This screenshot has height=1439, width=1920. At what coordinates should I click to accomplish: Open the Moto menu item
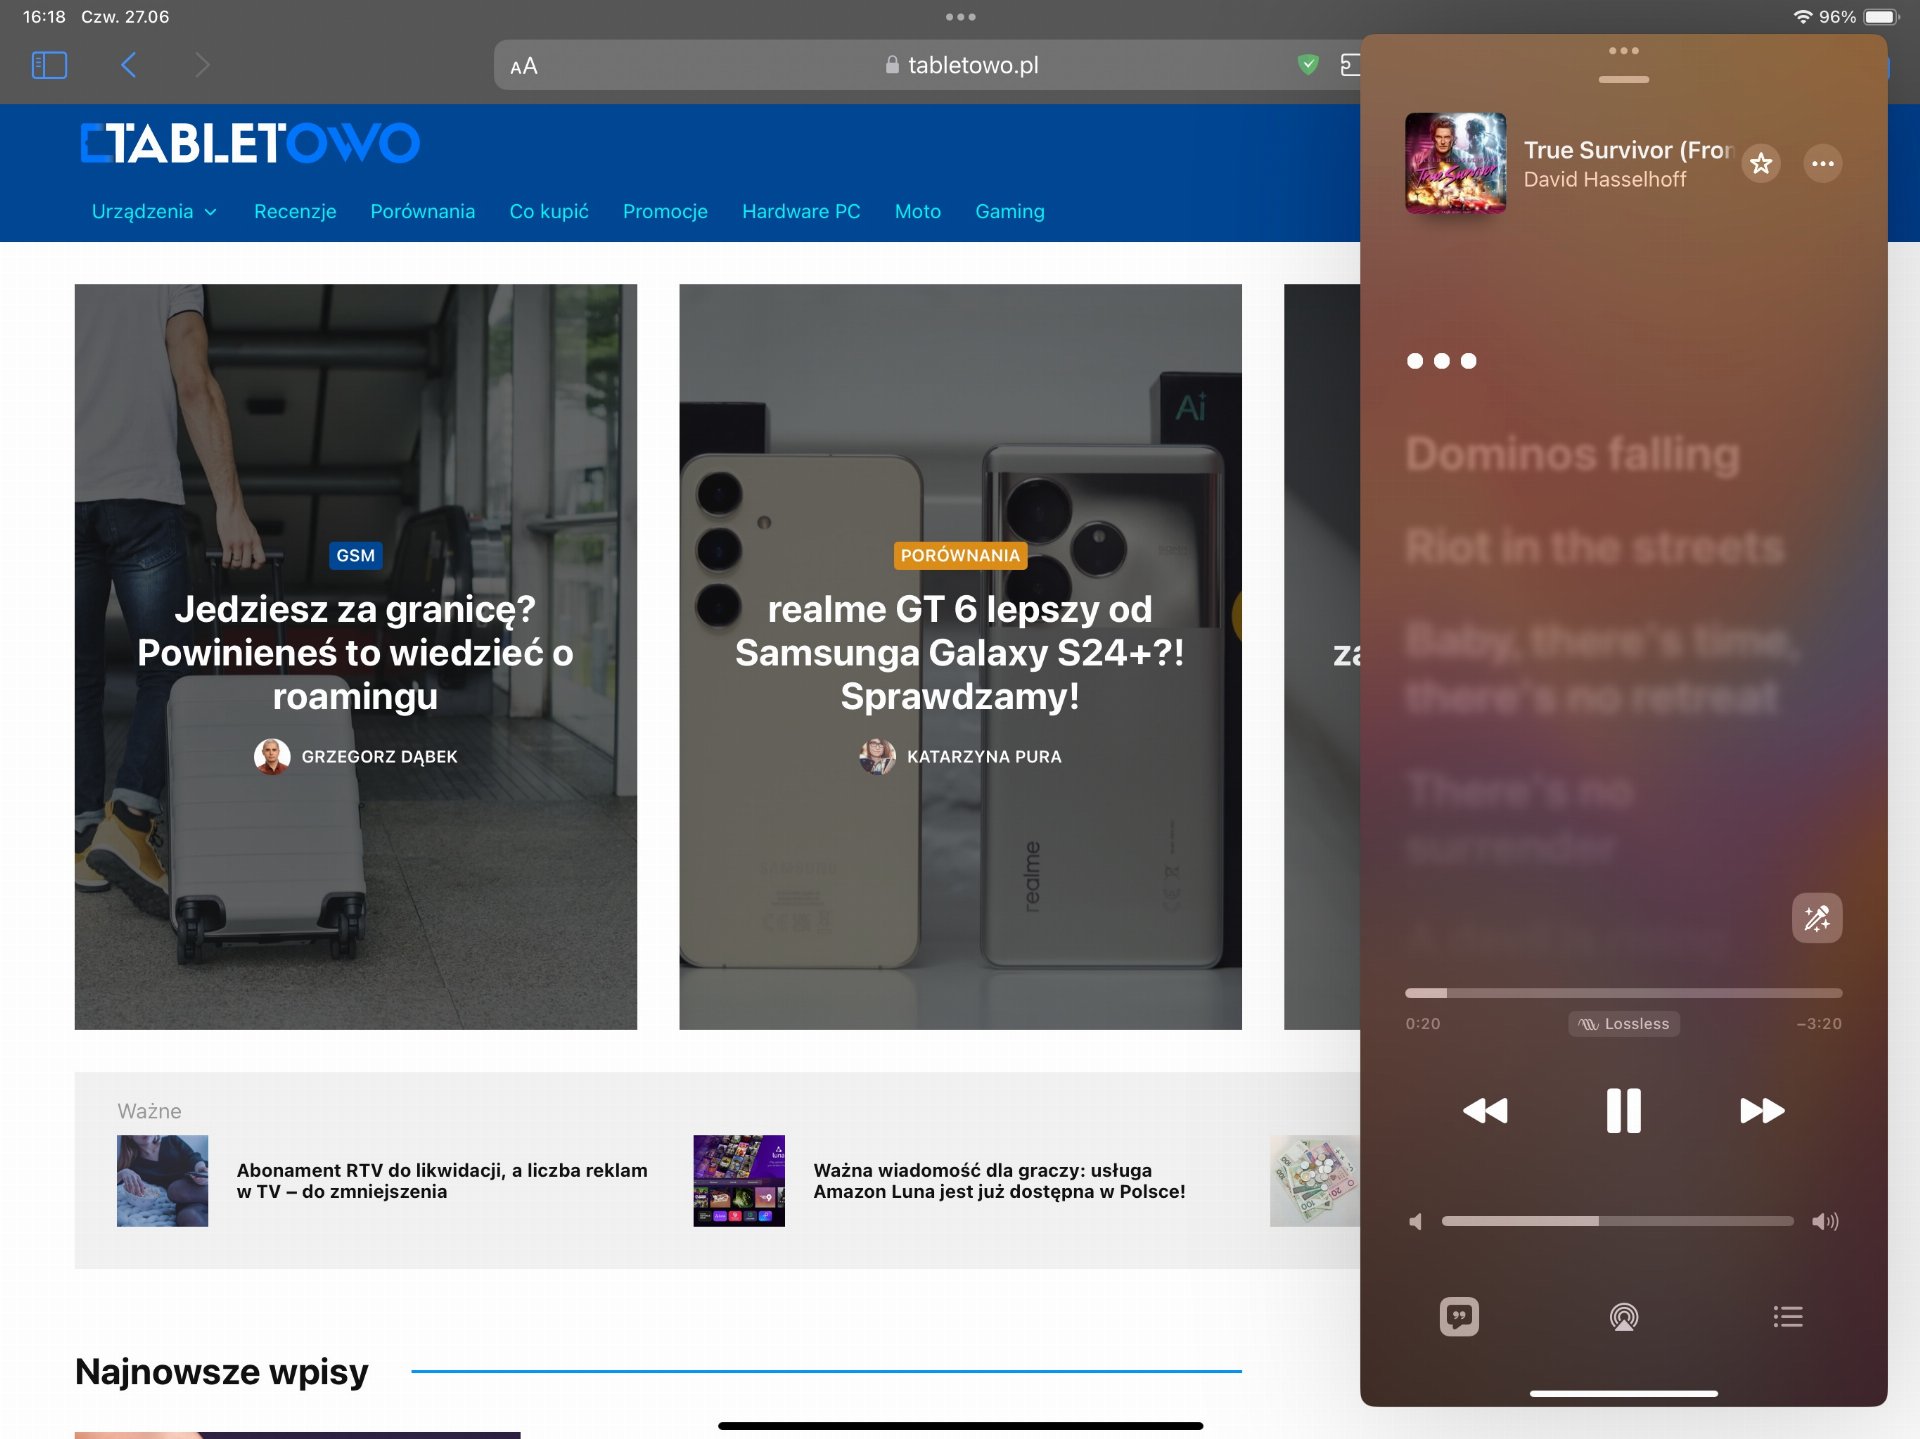[918, 211]
